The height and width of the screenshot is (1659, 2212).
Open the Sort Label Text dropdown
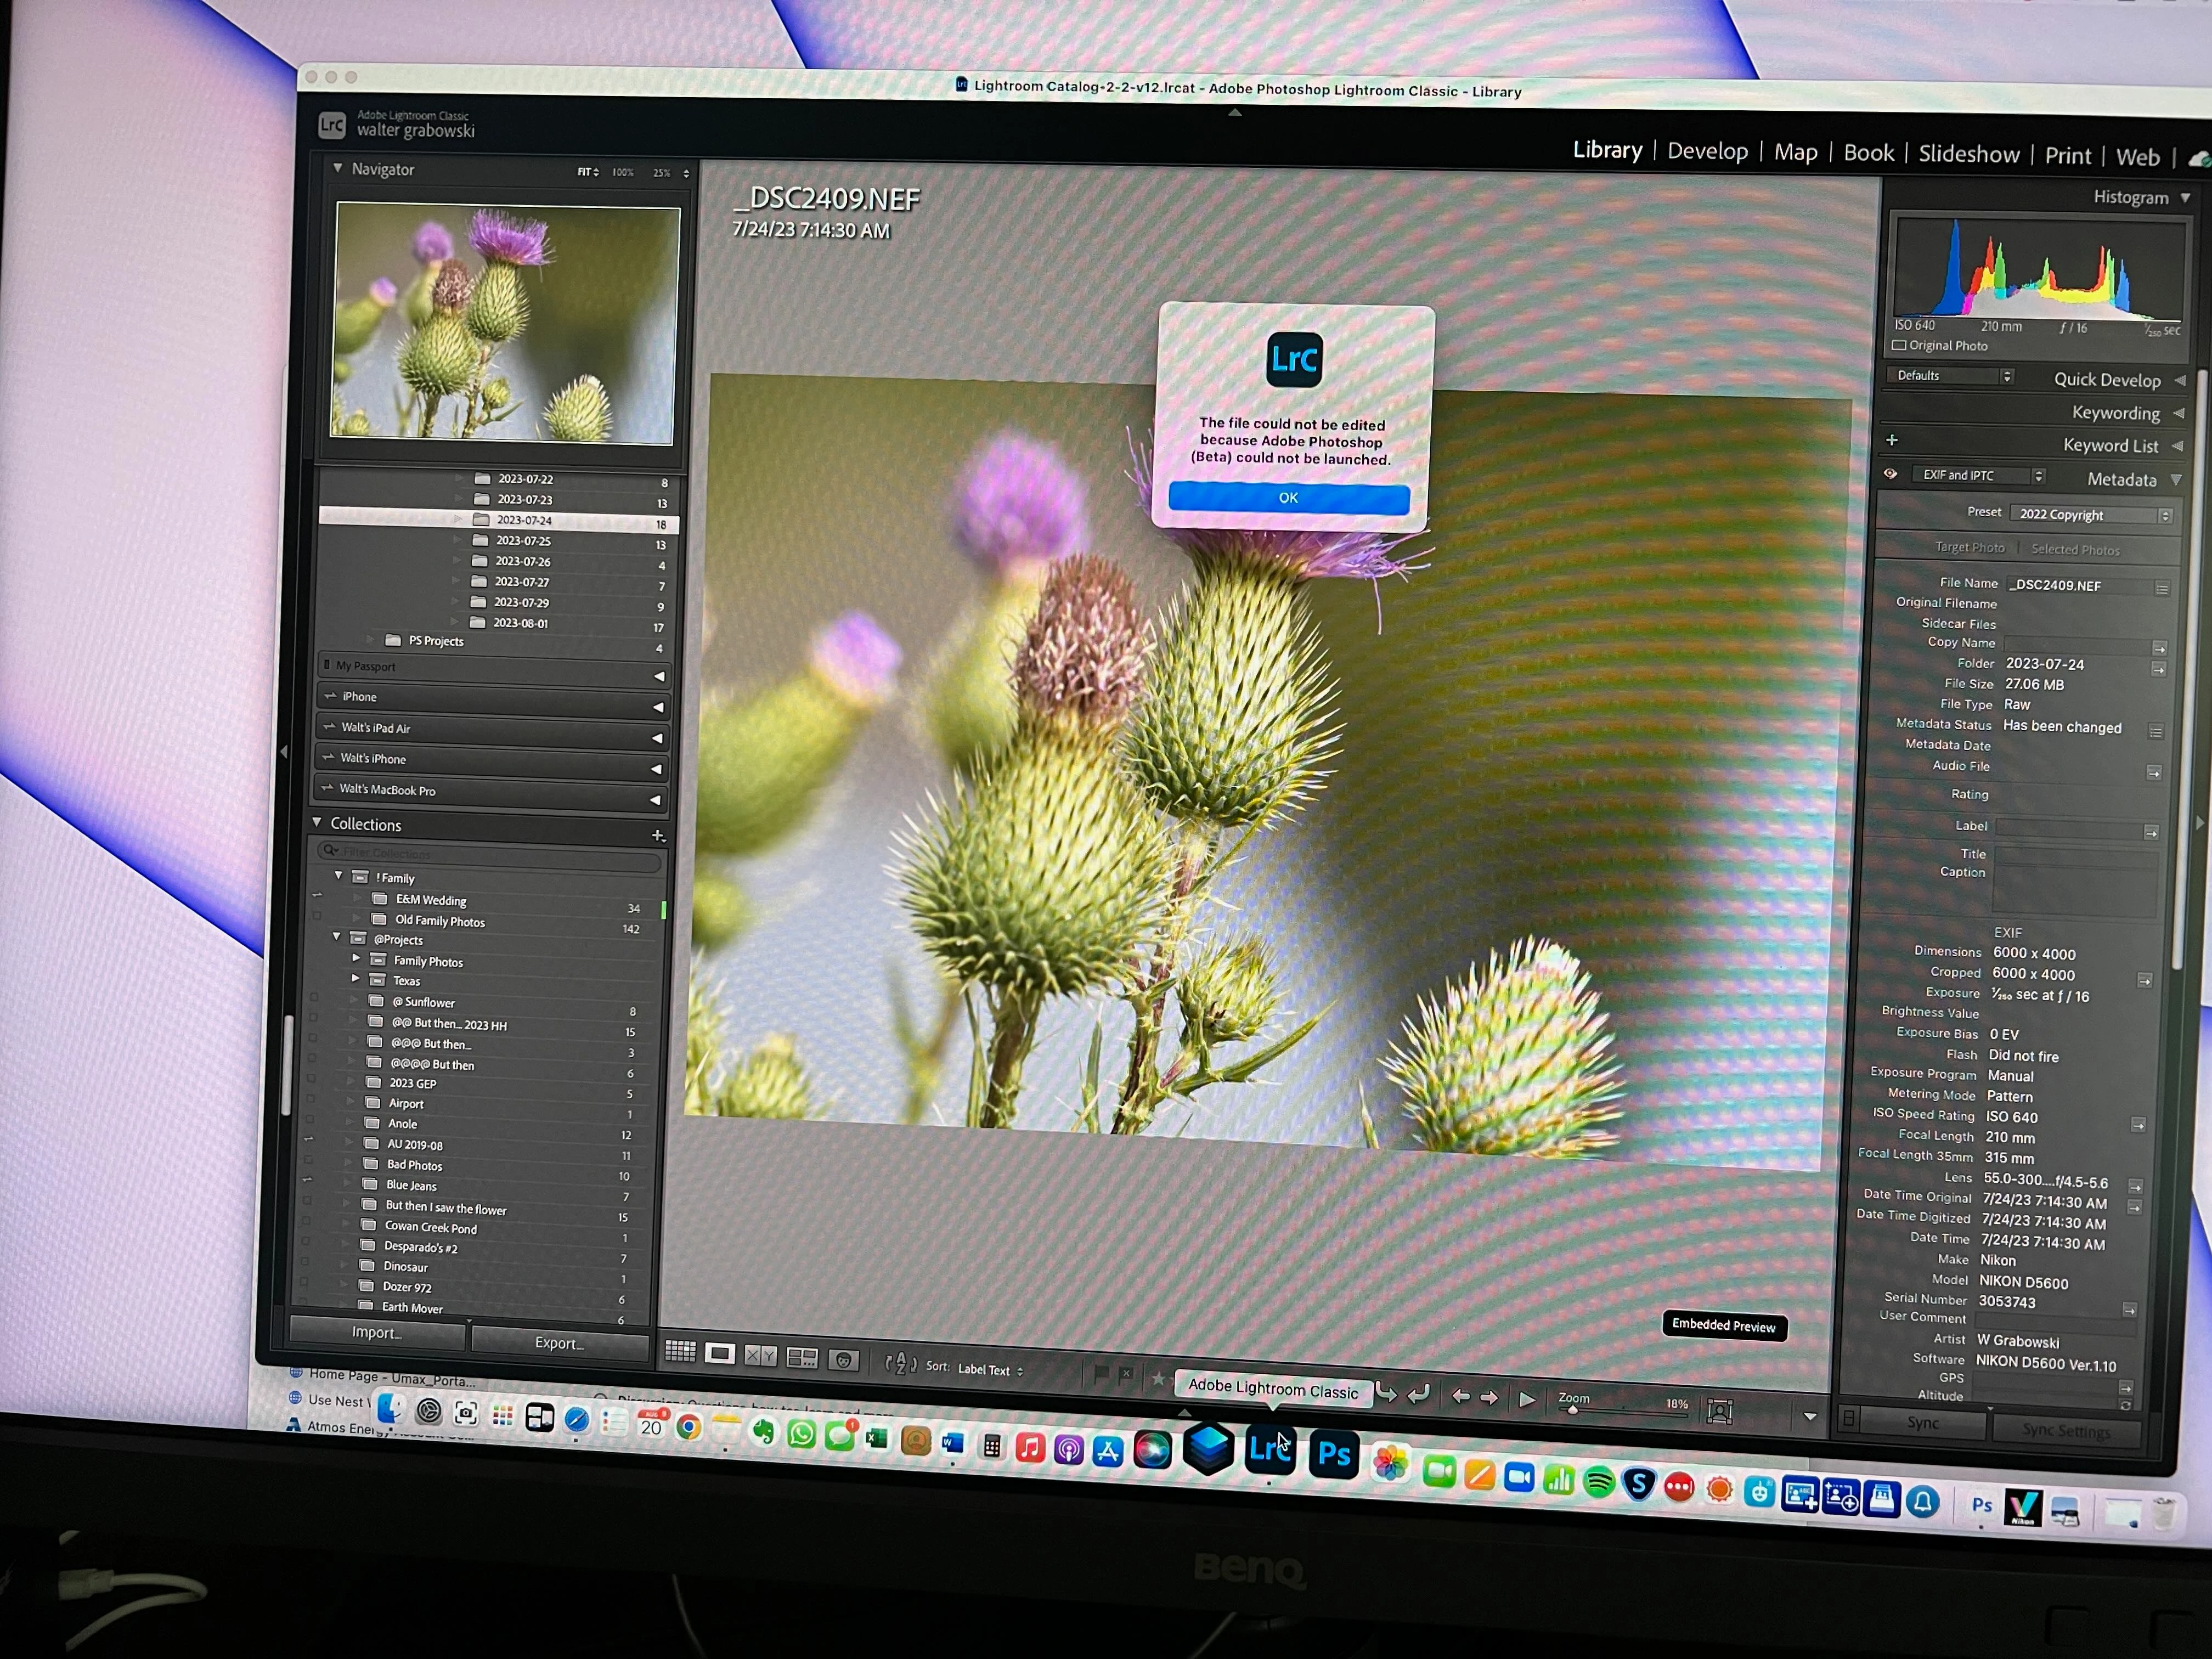990,1370
